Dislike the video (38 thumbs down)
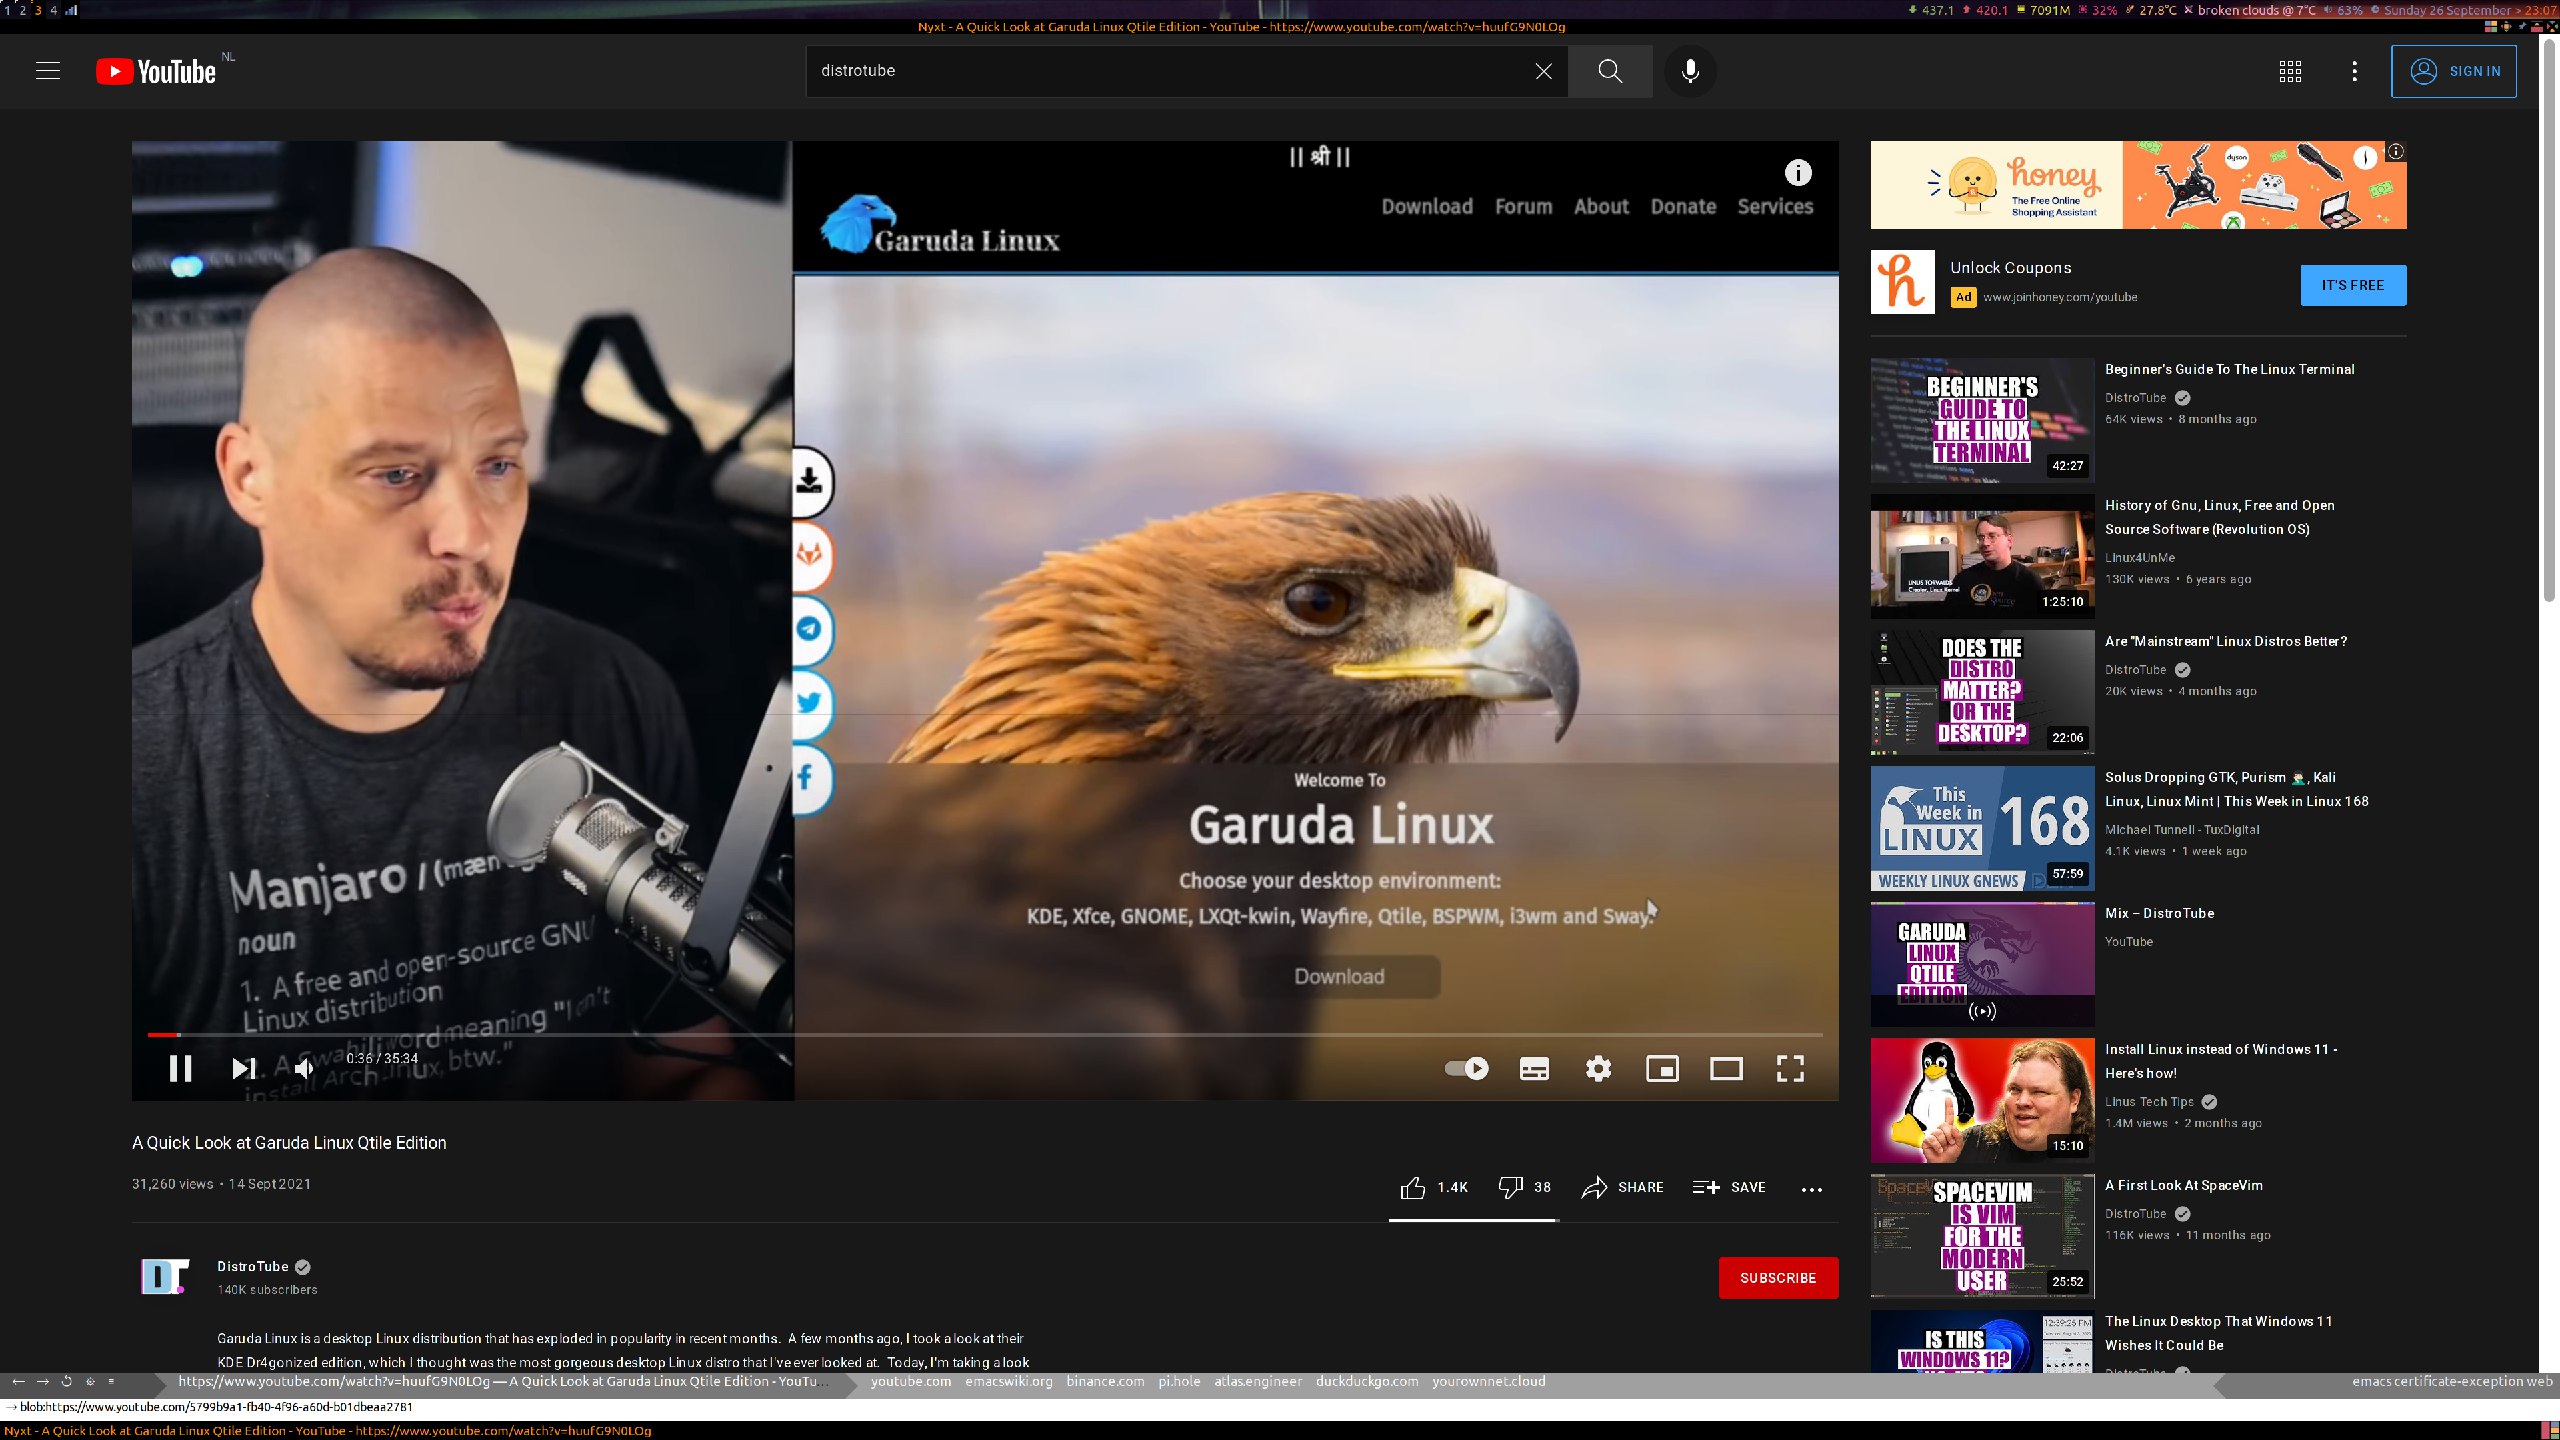 coord(1524,1187)
